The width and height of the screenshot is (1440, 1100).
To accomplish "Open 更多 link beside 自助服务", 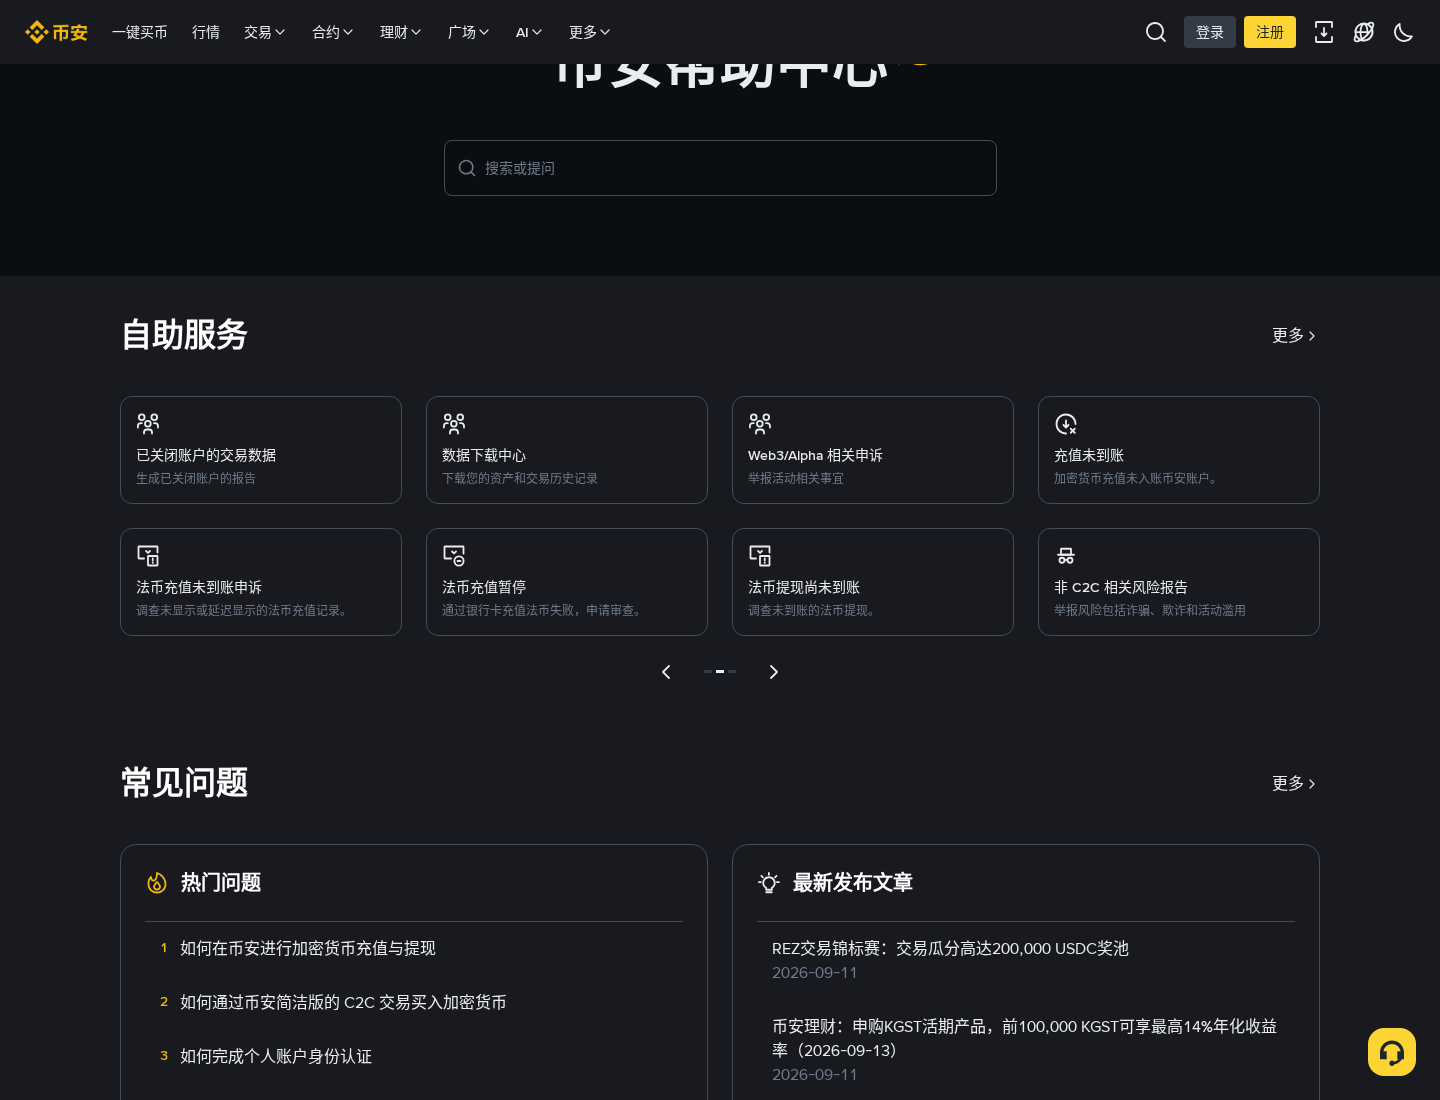I will [1294, 335].
